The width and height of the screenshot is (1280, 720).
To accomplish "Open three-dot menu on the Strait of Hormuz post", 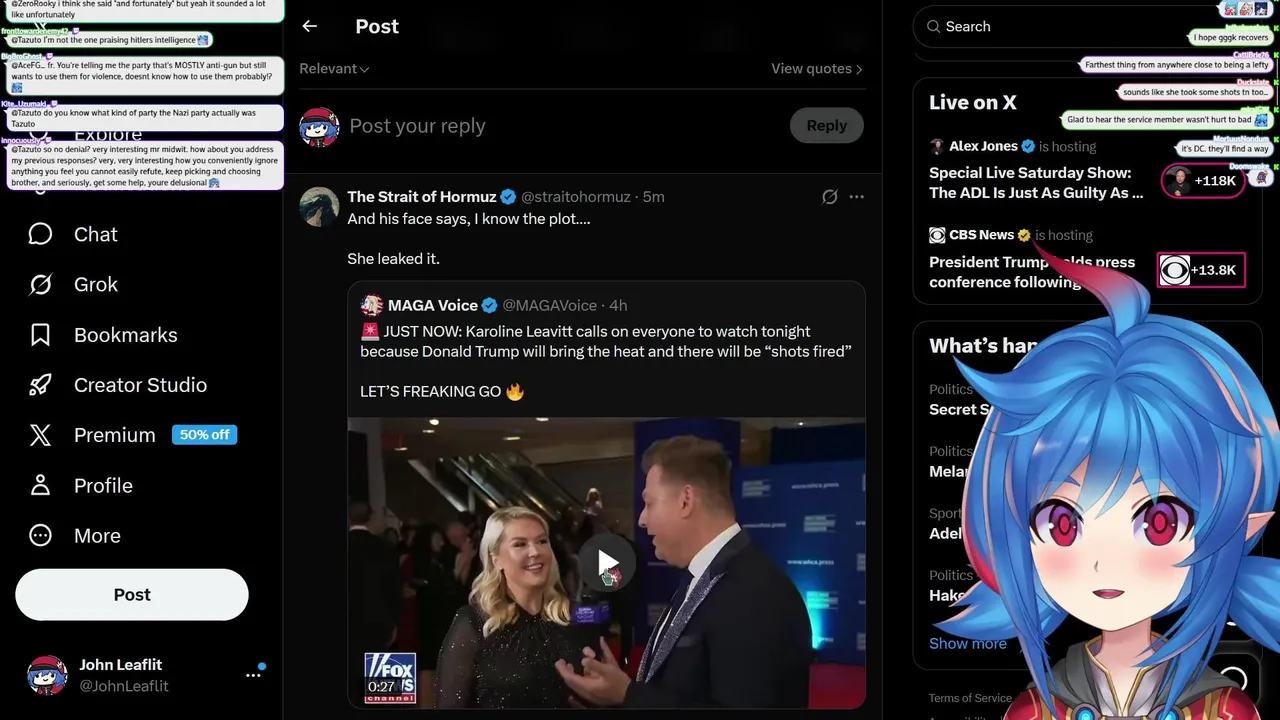I will click(856, 197).
